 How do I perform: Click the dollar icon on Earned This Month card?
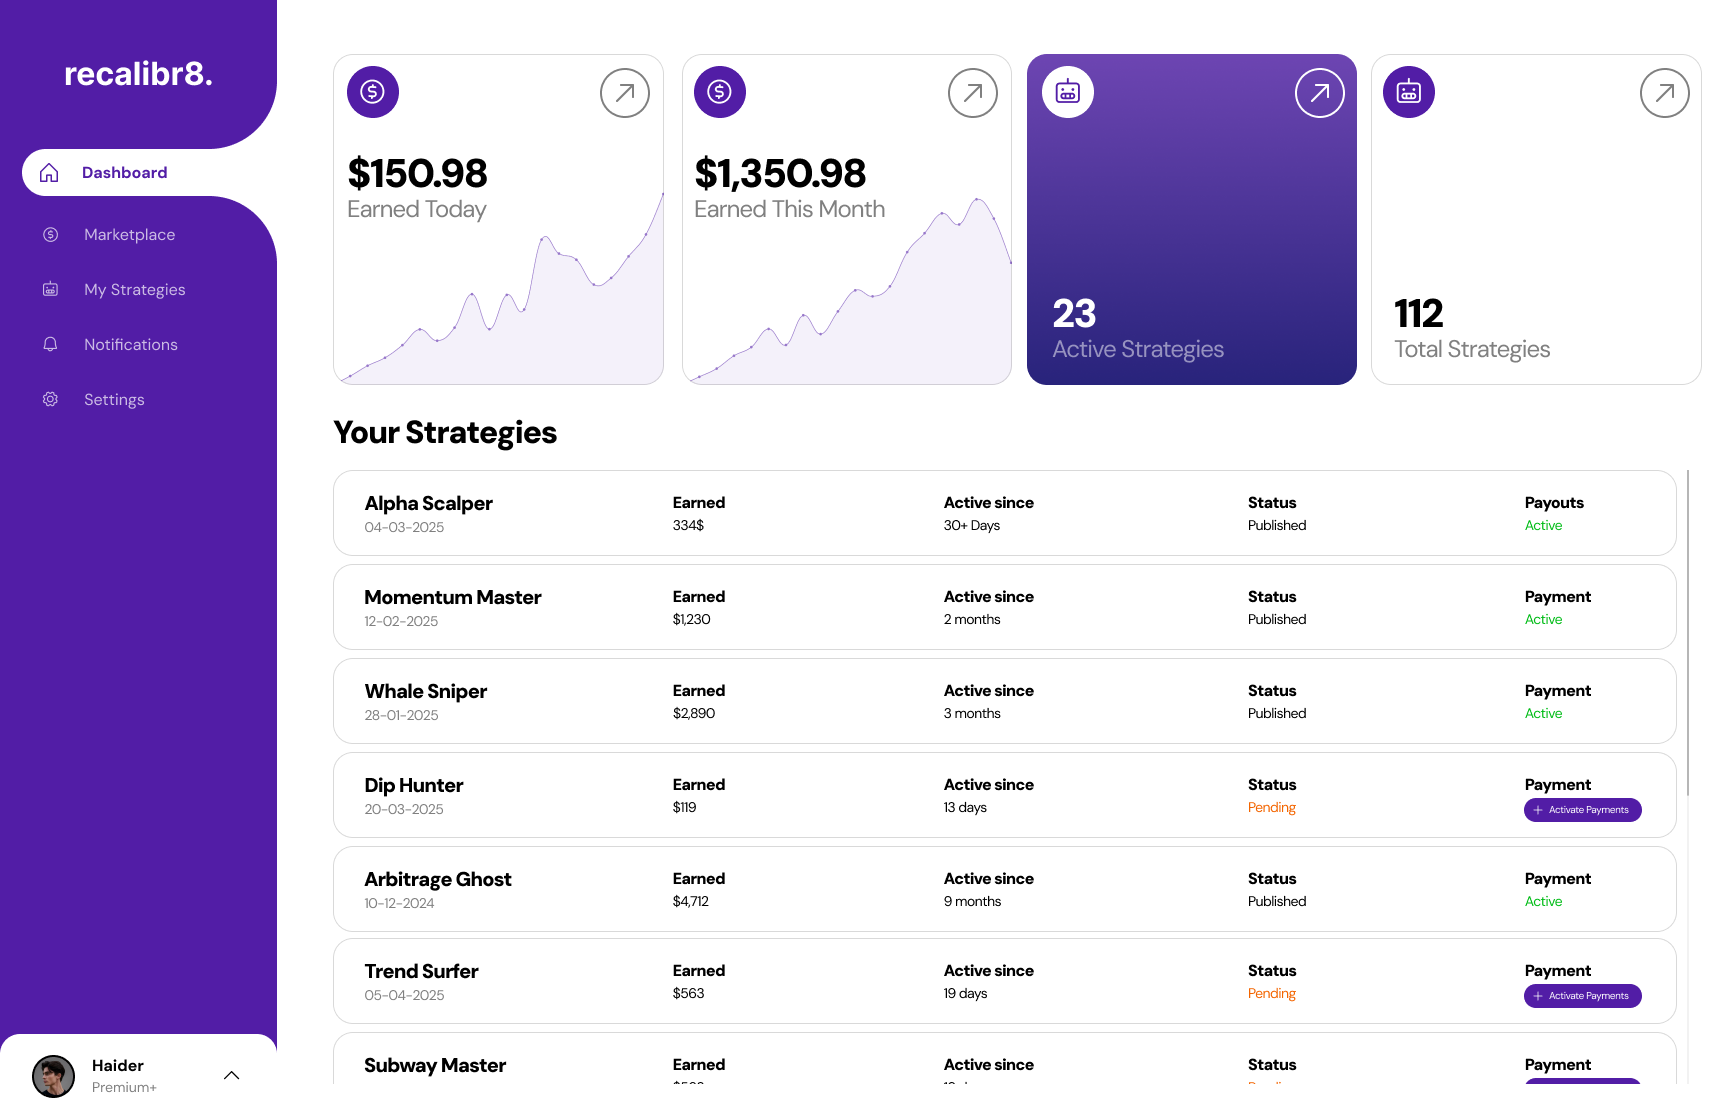[720, 92]
